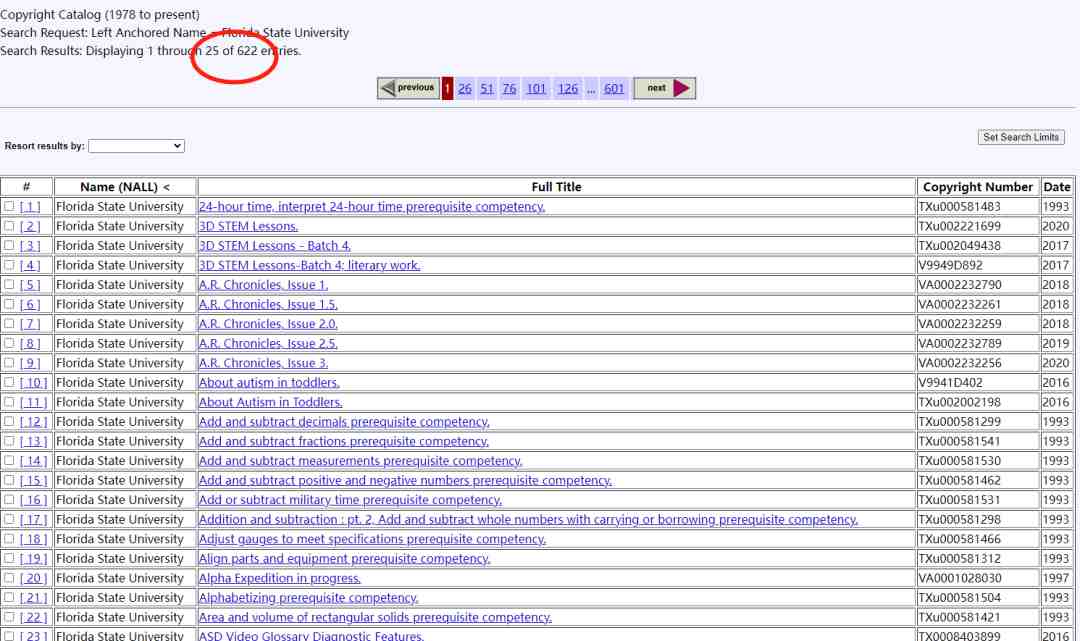
Task: Open Align parts and equipment title
Action: point(344,558)
